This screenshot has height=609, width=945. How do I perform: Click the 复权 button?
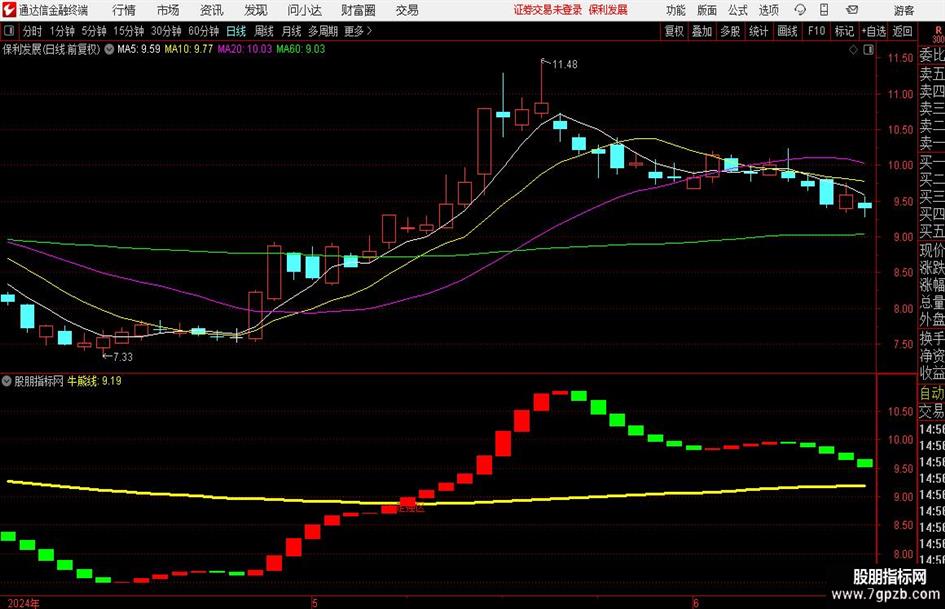(674, 31)
